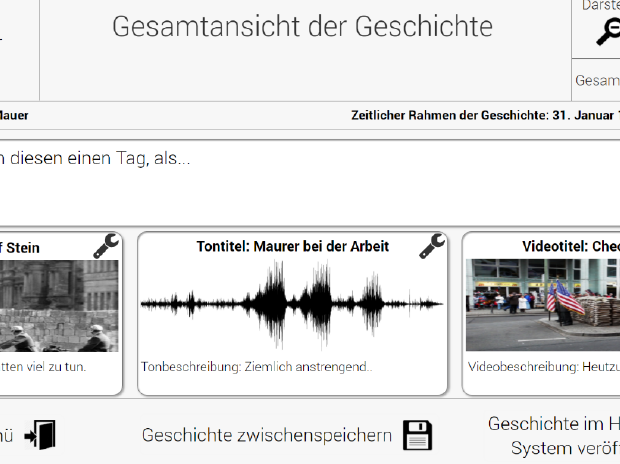Select the "Gesam…" entry below the magnifier
The width and height of the screenshot is (620, 464).
(x=597, y=80)
